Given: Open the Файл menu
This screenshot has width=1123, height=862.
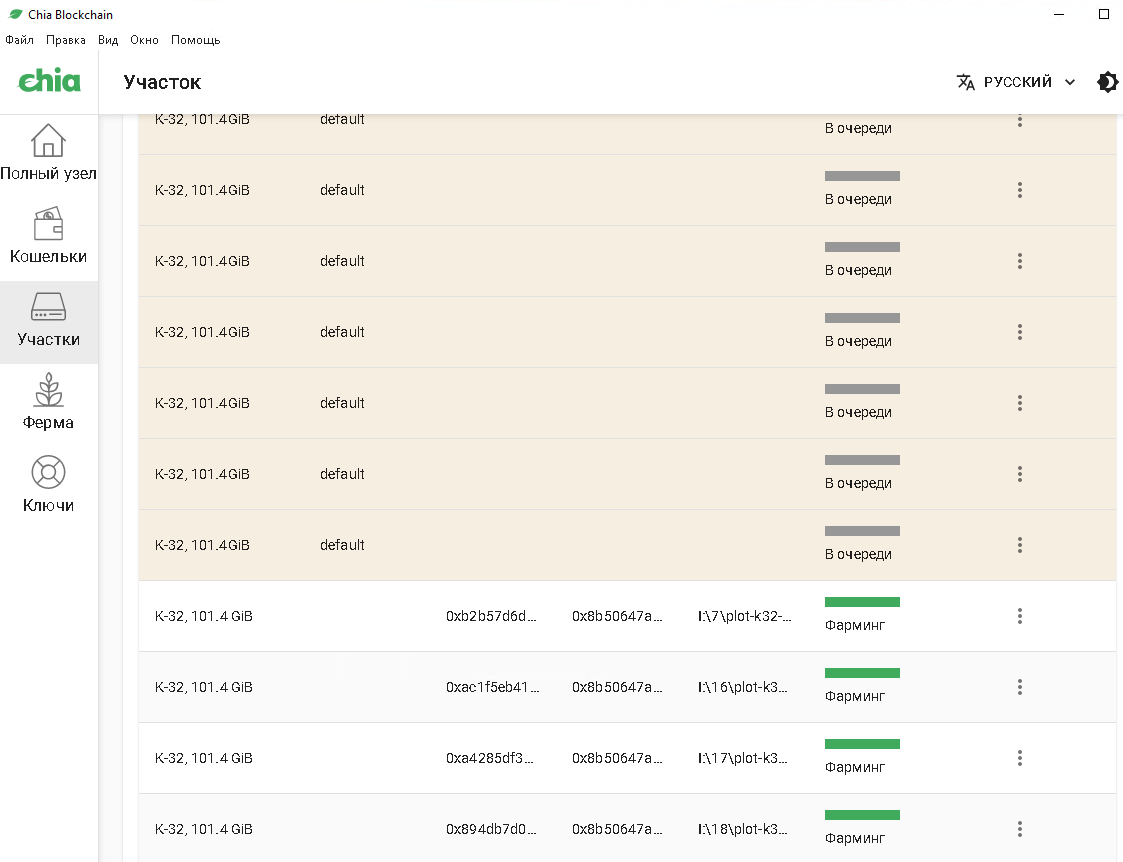Looking at the screenshot, I should [x=19, y=40].
